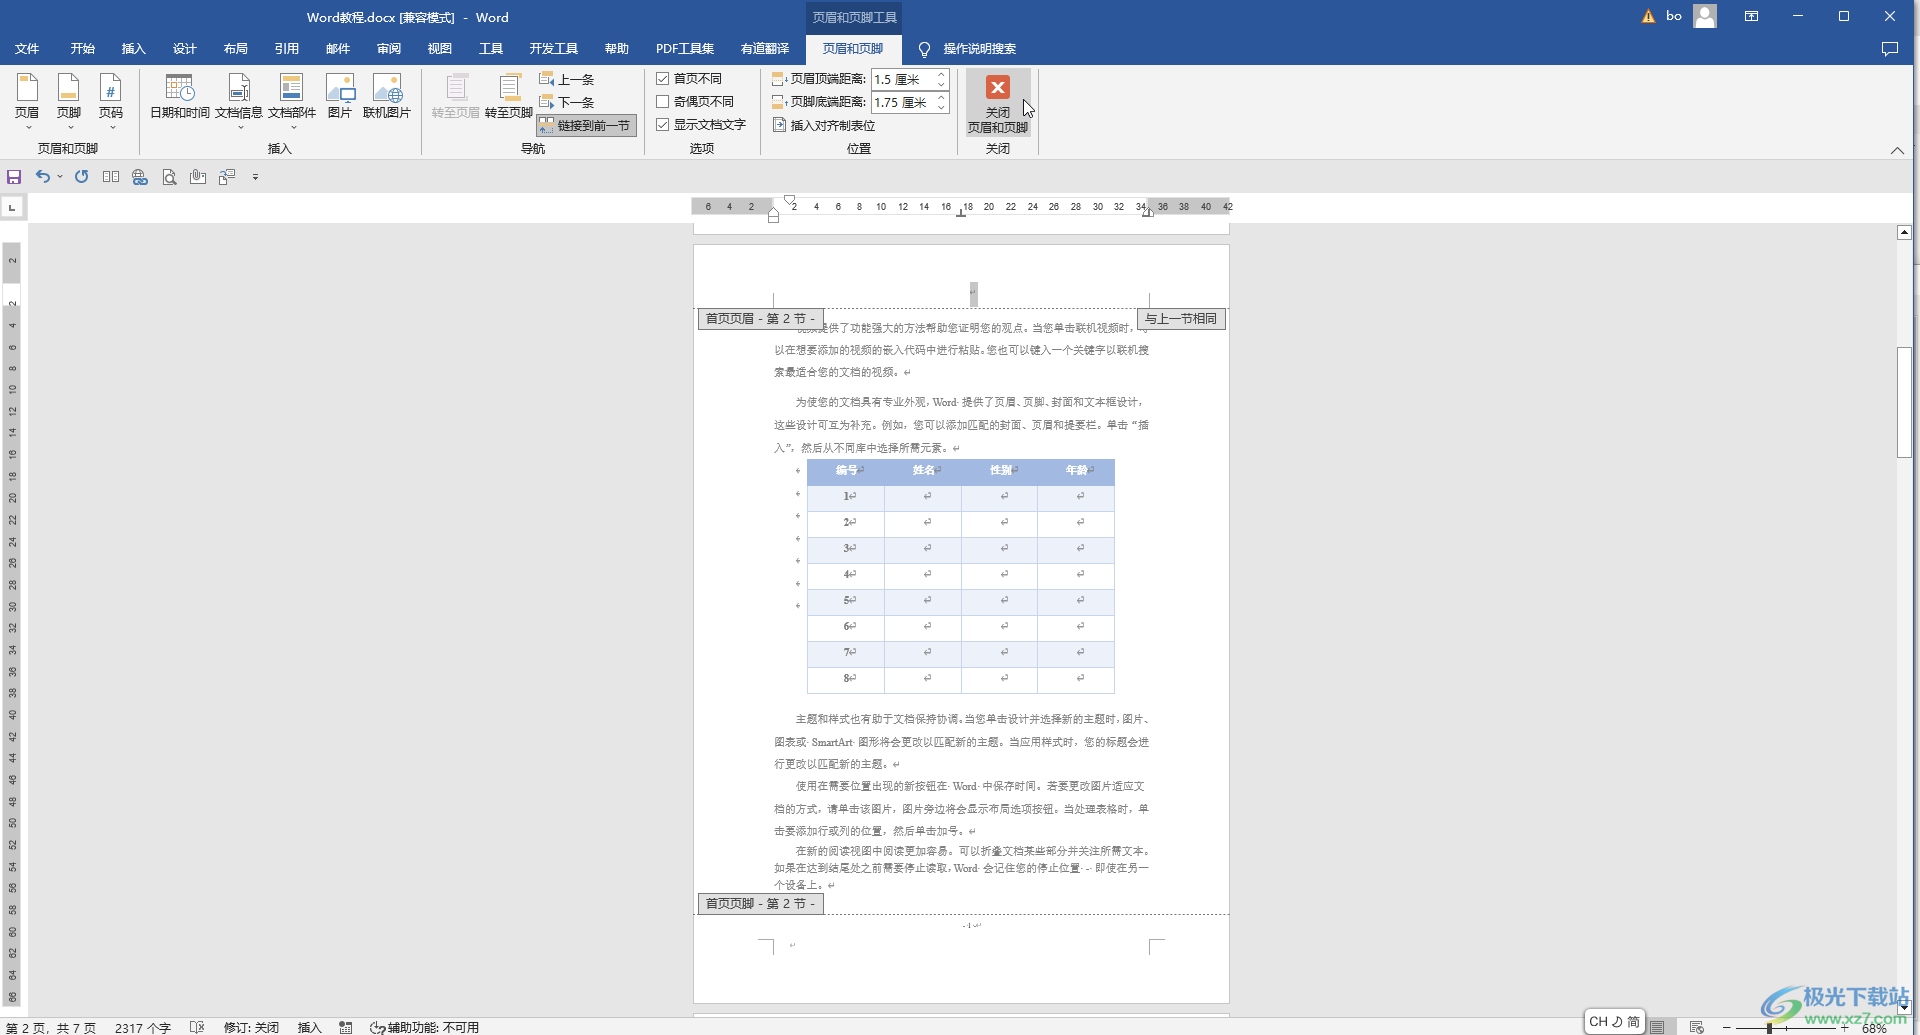Click word count 2317 个字
Viewport: 1920px width, 1035px height.
point(143,1027)
